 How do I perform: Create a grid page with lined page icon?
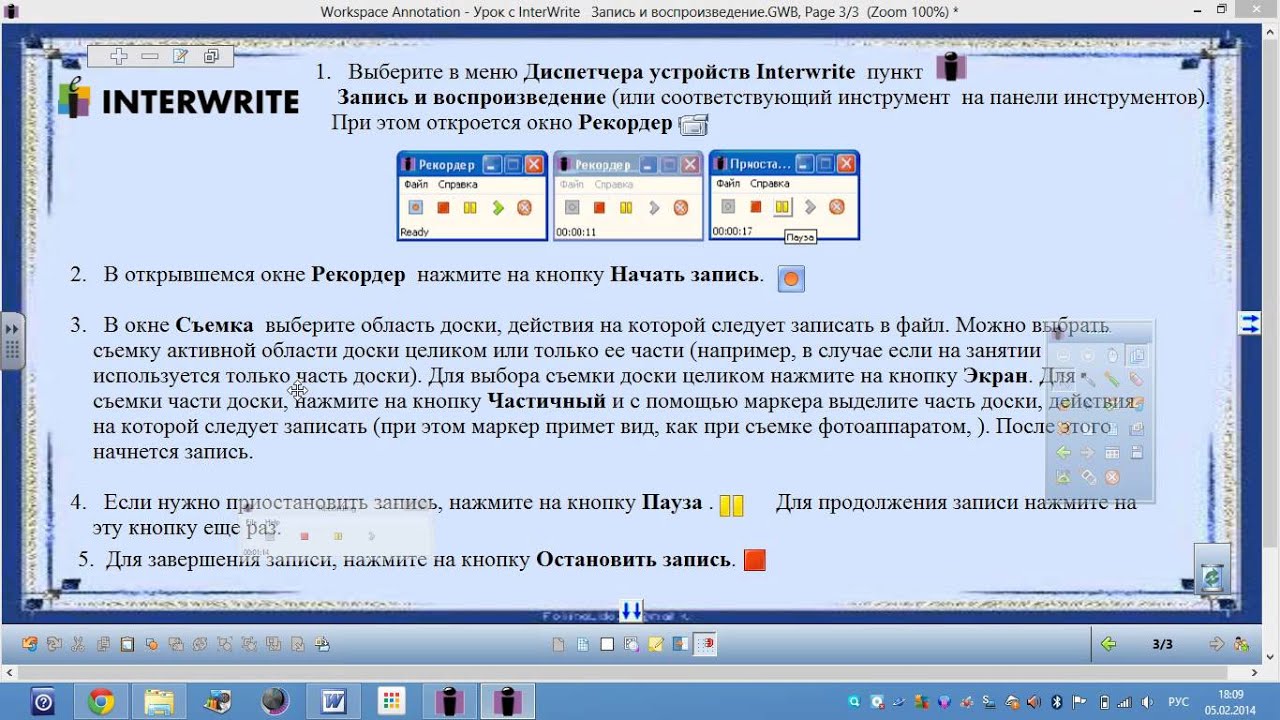(582, 644)
